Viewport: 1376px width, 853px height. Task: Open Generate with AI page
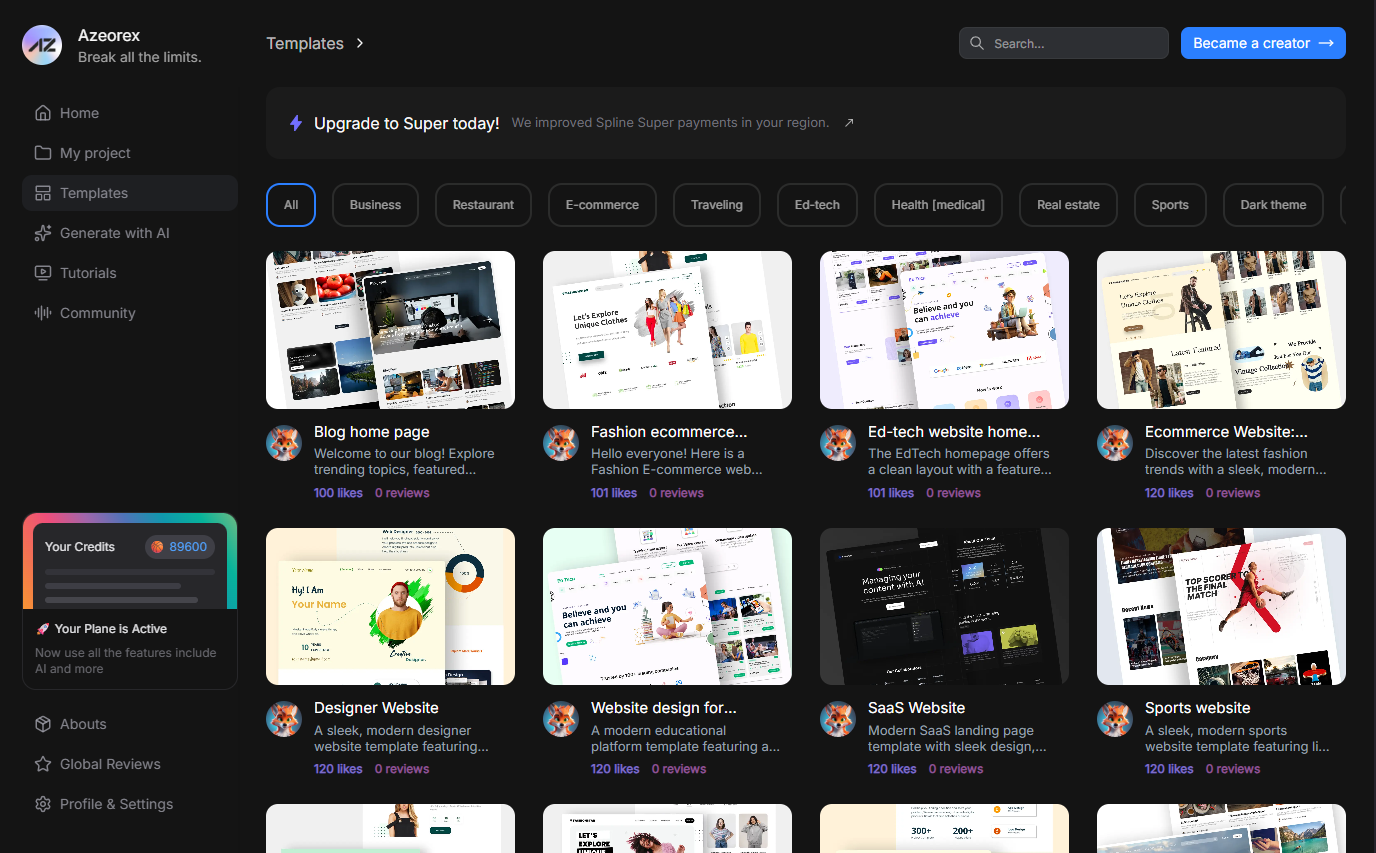130,233
